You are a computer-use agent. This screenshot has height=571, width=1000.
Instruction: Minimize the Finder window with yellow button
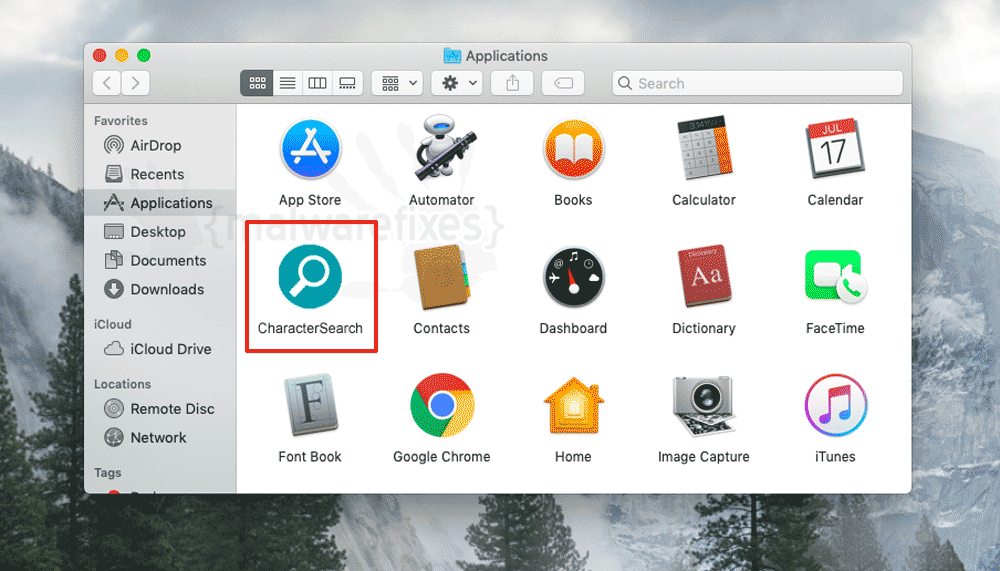click(x=122, y=56)
